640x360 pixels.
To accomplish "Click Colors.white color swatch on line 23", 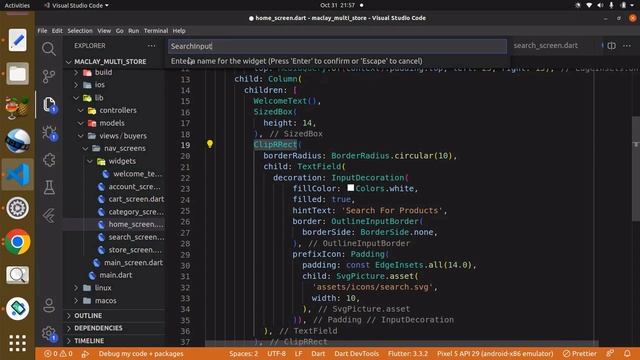I will coord(351,188).
